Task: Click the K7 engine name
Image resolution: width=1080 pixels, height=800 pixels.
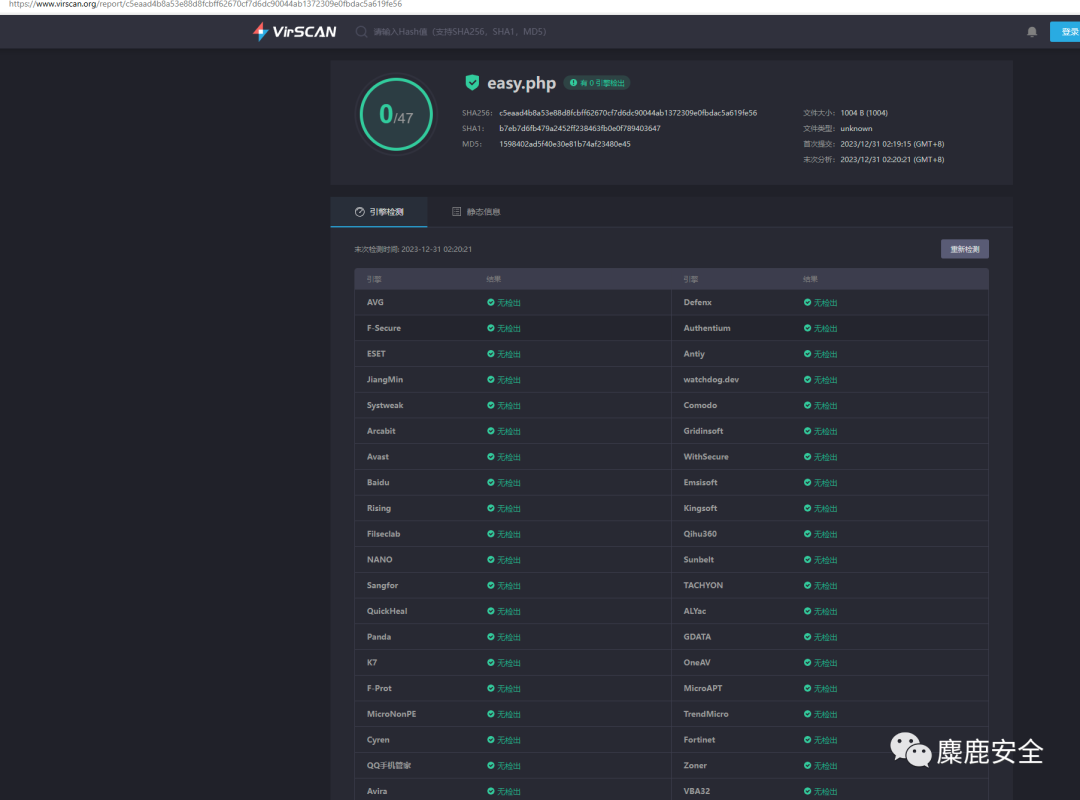Action: coord(372,662)
